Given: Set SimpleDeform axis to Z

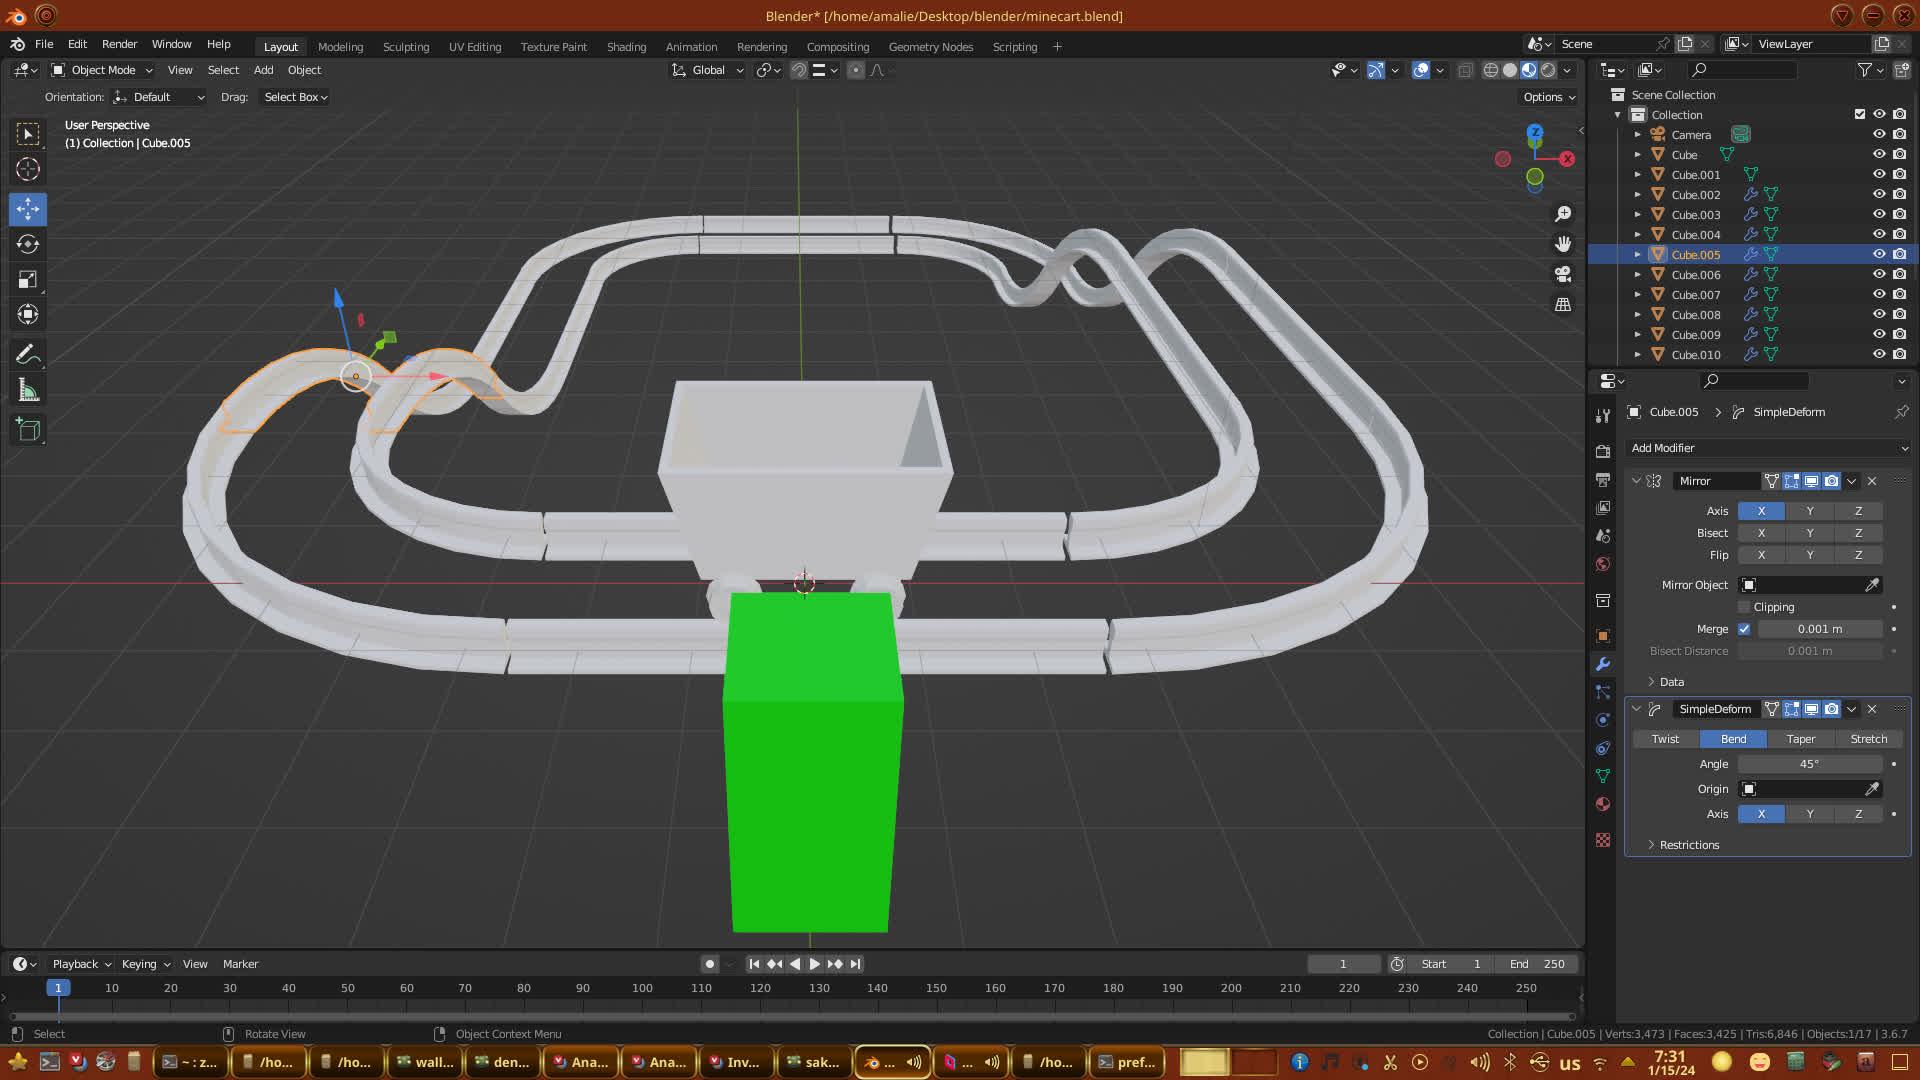Looking at the screenshot, I should click(x=1858, y=814).
